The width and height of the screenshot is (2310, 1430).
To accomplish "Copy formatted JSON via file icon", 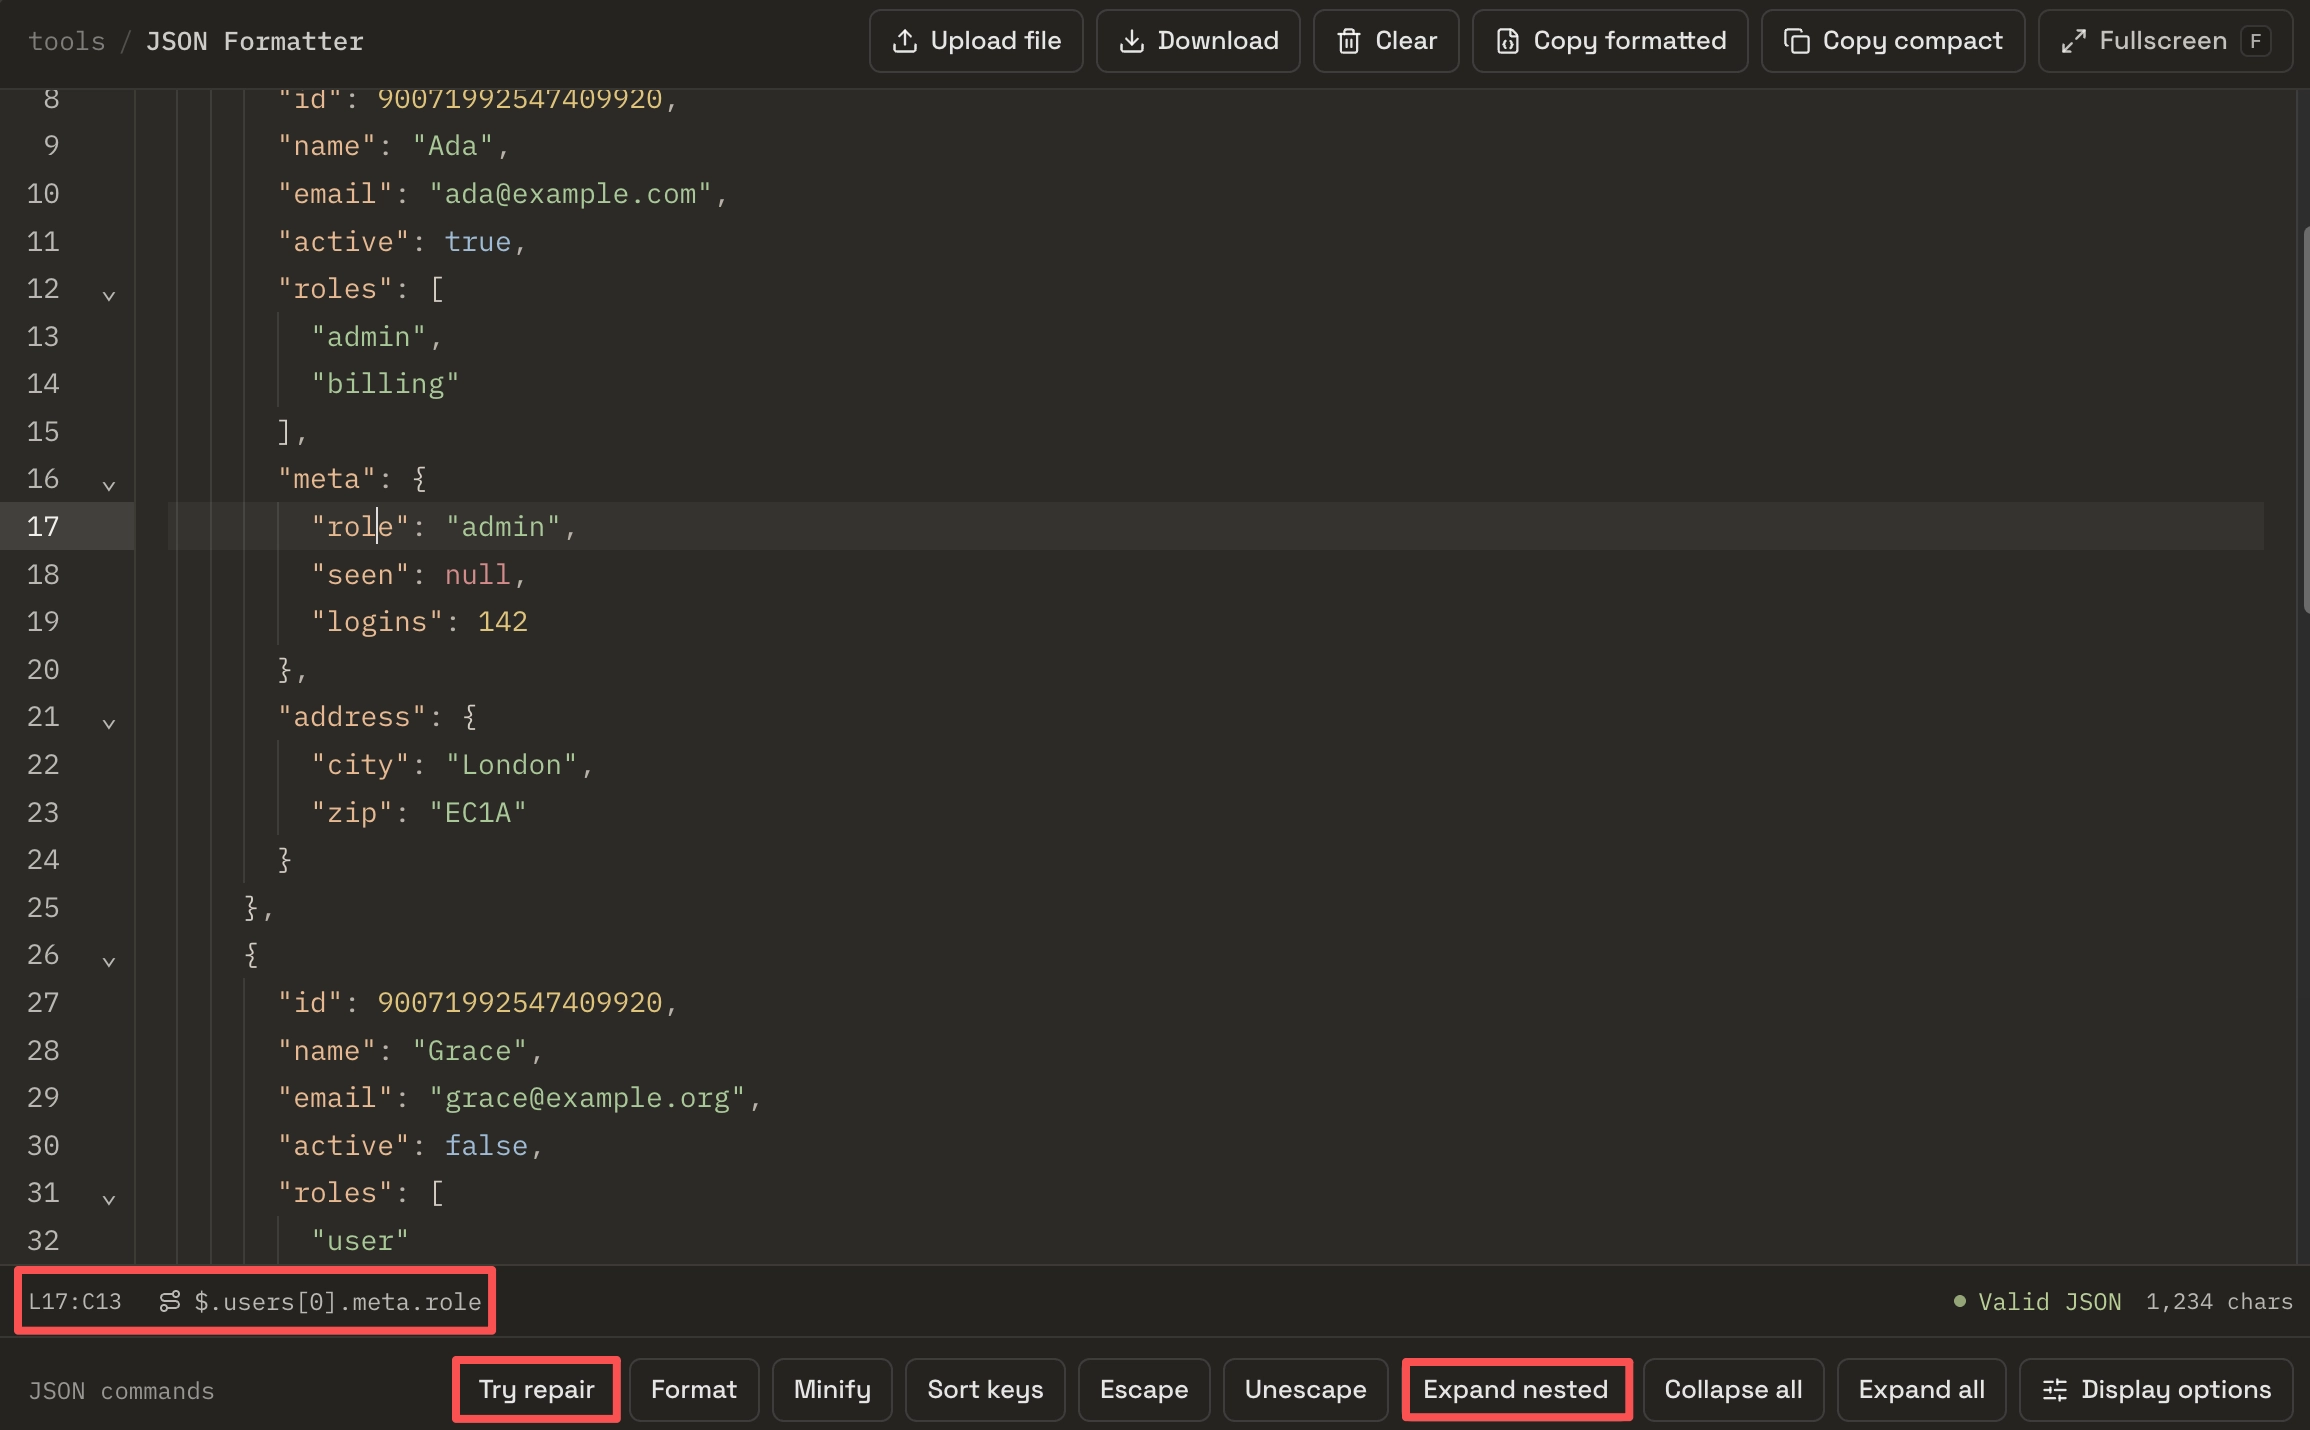I will click(1610, 41).
